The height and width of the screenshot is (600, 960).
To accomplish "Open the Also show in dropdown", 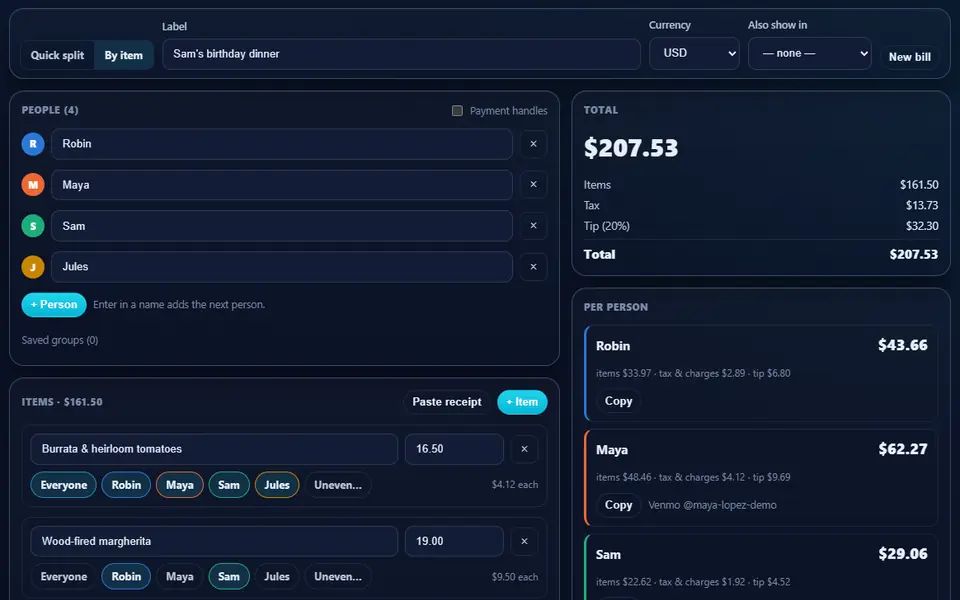I will 809,53.
